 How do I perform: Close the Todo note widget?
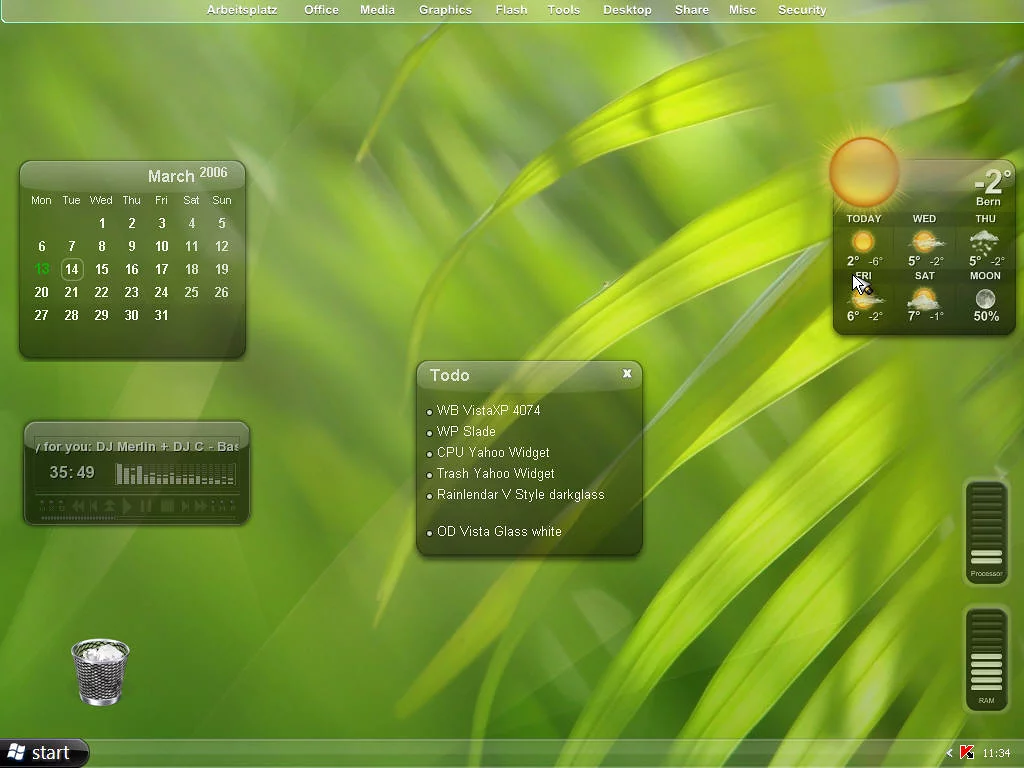click(x=627, y=373)
